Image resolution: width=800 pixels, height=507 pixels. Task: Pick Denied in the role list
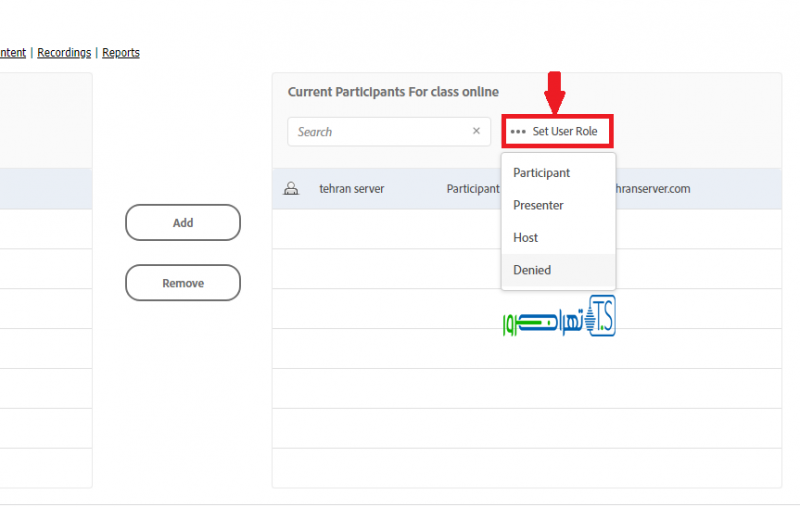pyautogui.click(x=532, y=270)
